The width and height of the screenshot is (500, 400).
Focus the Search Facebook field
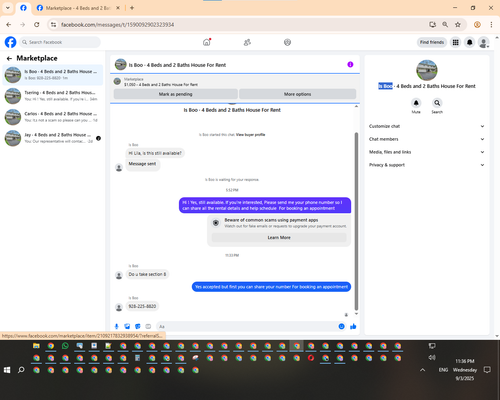[60, 42]
